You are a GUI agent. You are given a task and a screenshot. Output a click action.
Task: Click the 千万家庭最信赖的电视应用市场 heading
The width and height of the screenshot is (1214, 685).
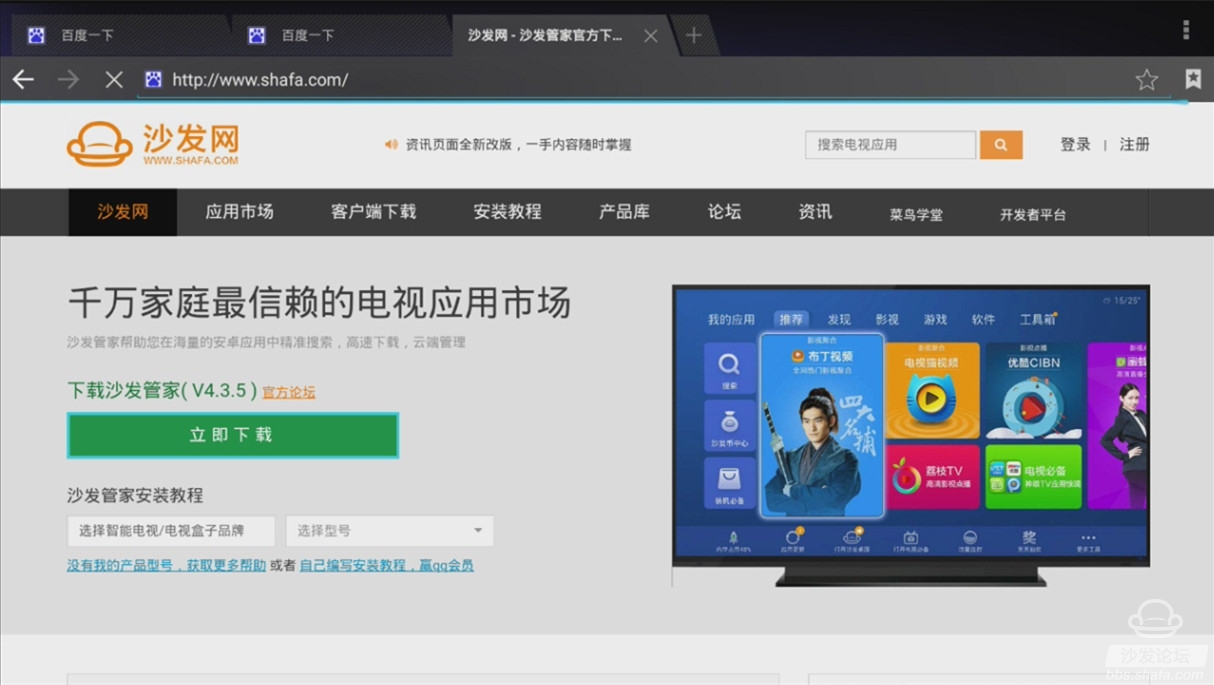[319, 302]
